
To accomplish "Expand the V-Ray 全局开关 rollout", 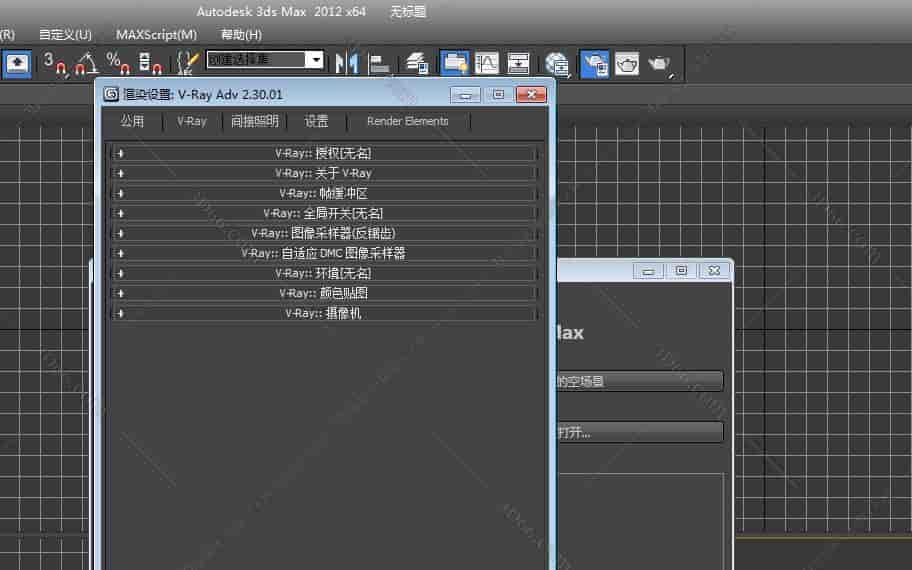I will 324,213.
